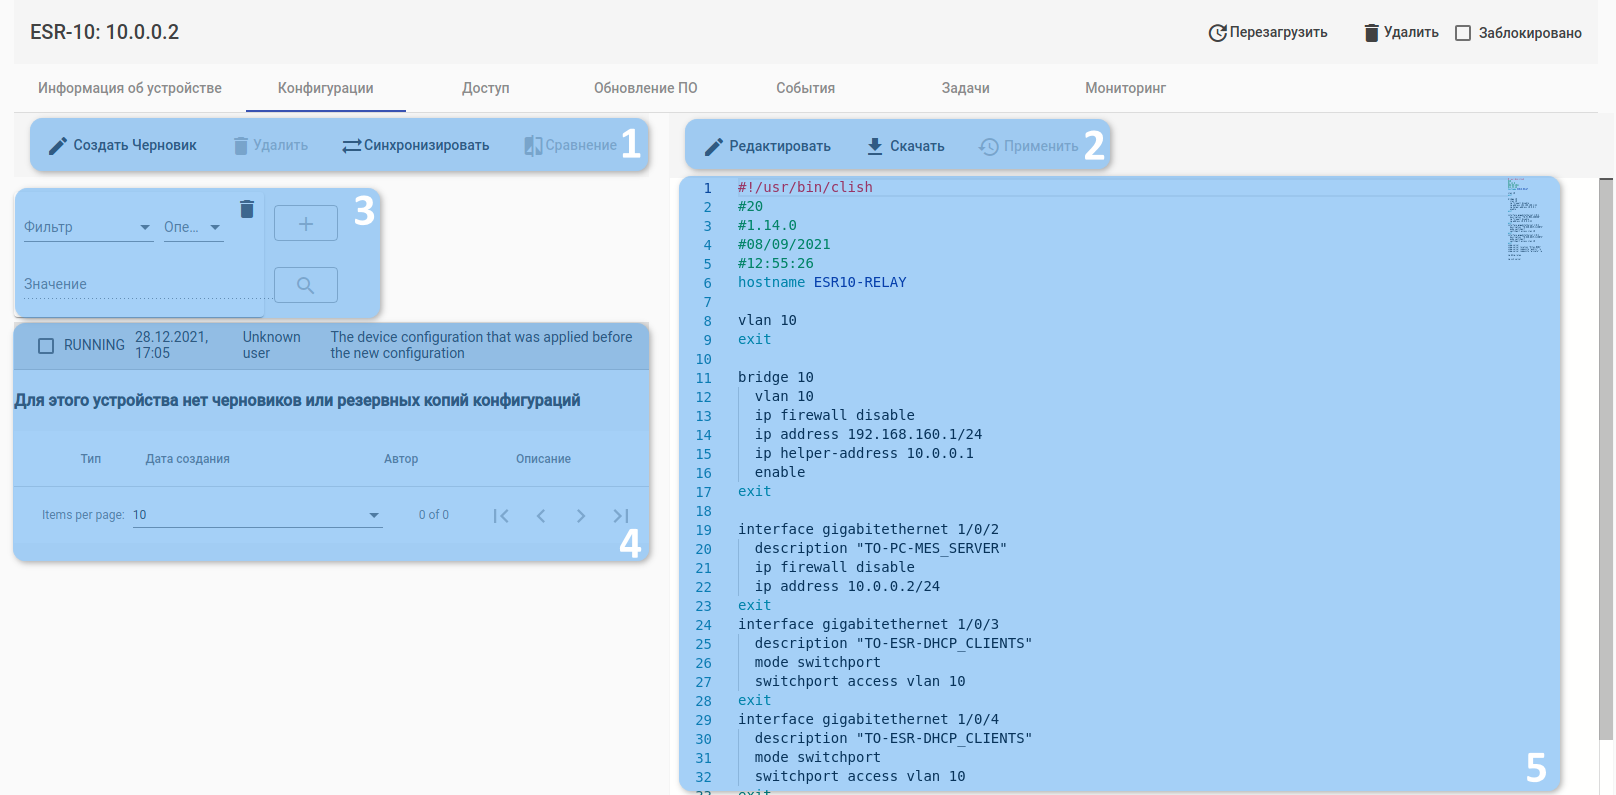Click the Синхронизировать button

tap(416, 145)
